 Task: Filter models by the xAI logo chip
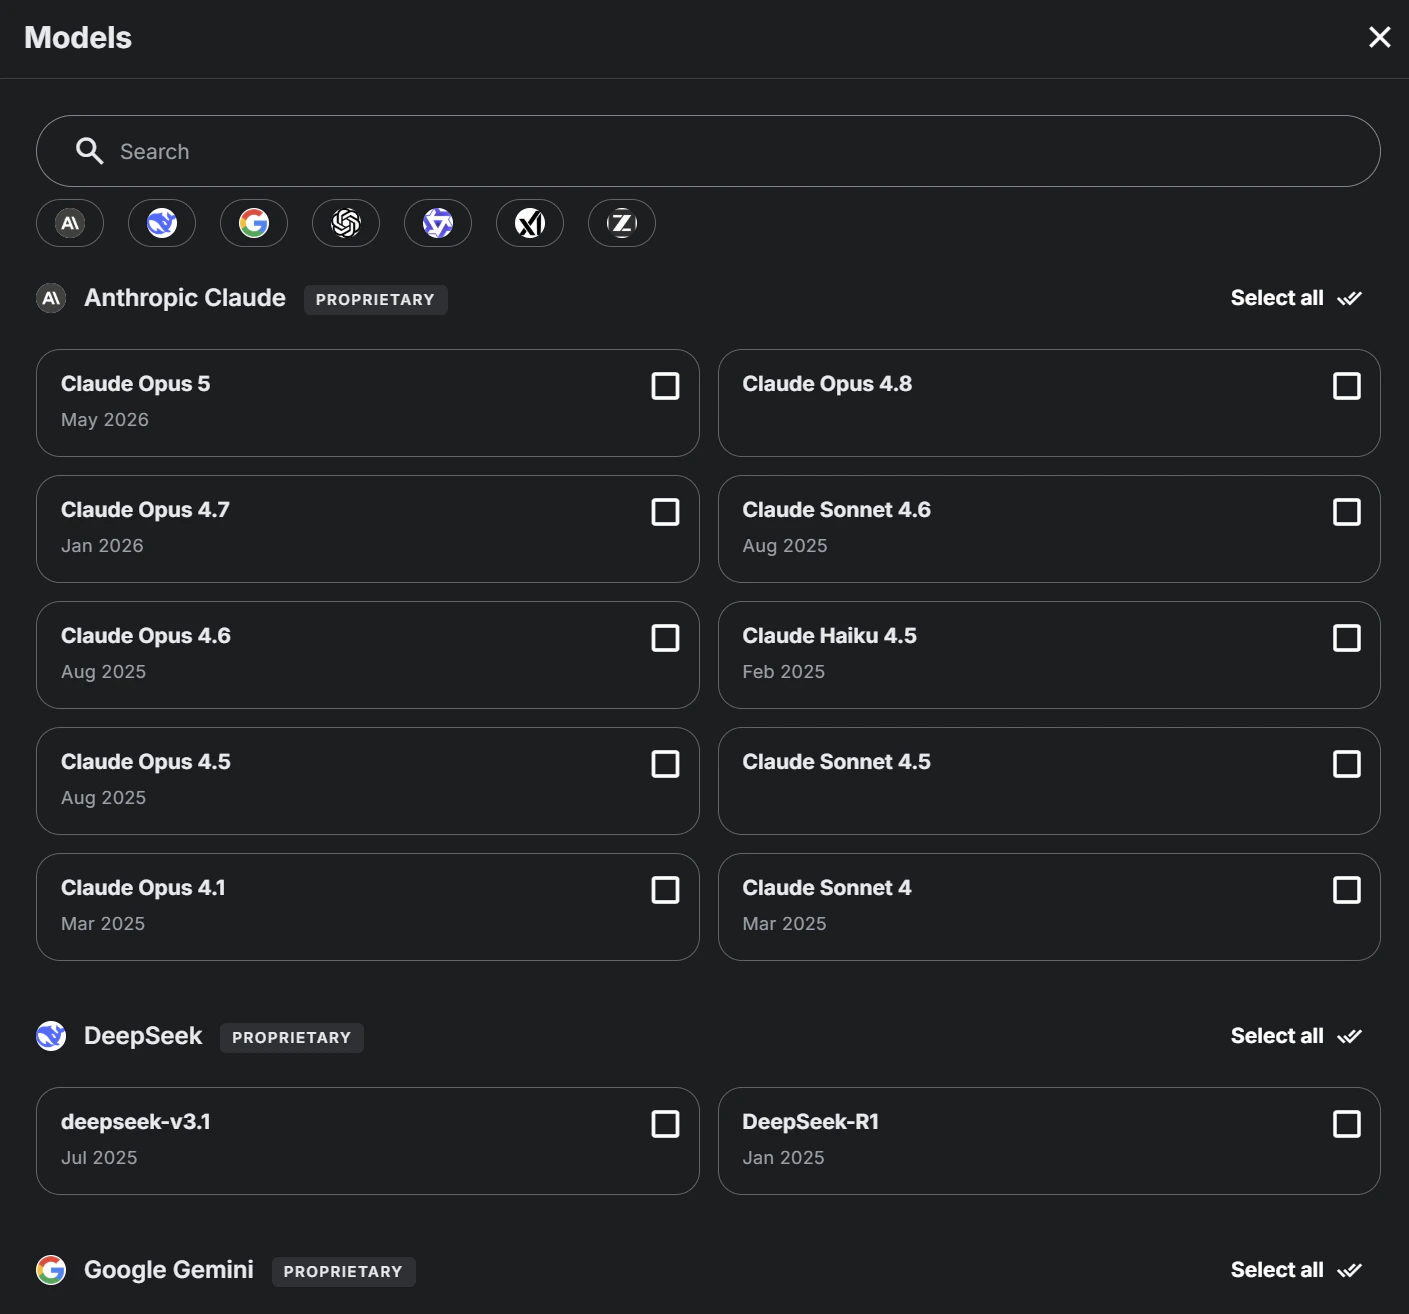click(x=530, y=223)
